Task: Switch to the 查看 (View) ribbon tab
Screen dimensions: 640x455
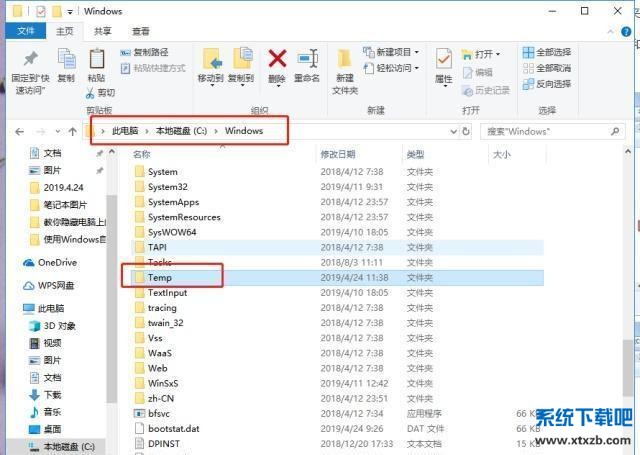Action: point(141,32)
